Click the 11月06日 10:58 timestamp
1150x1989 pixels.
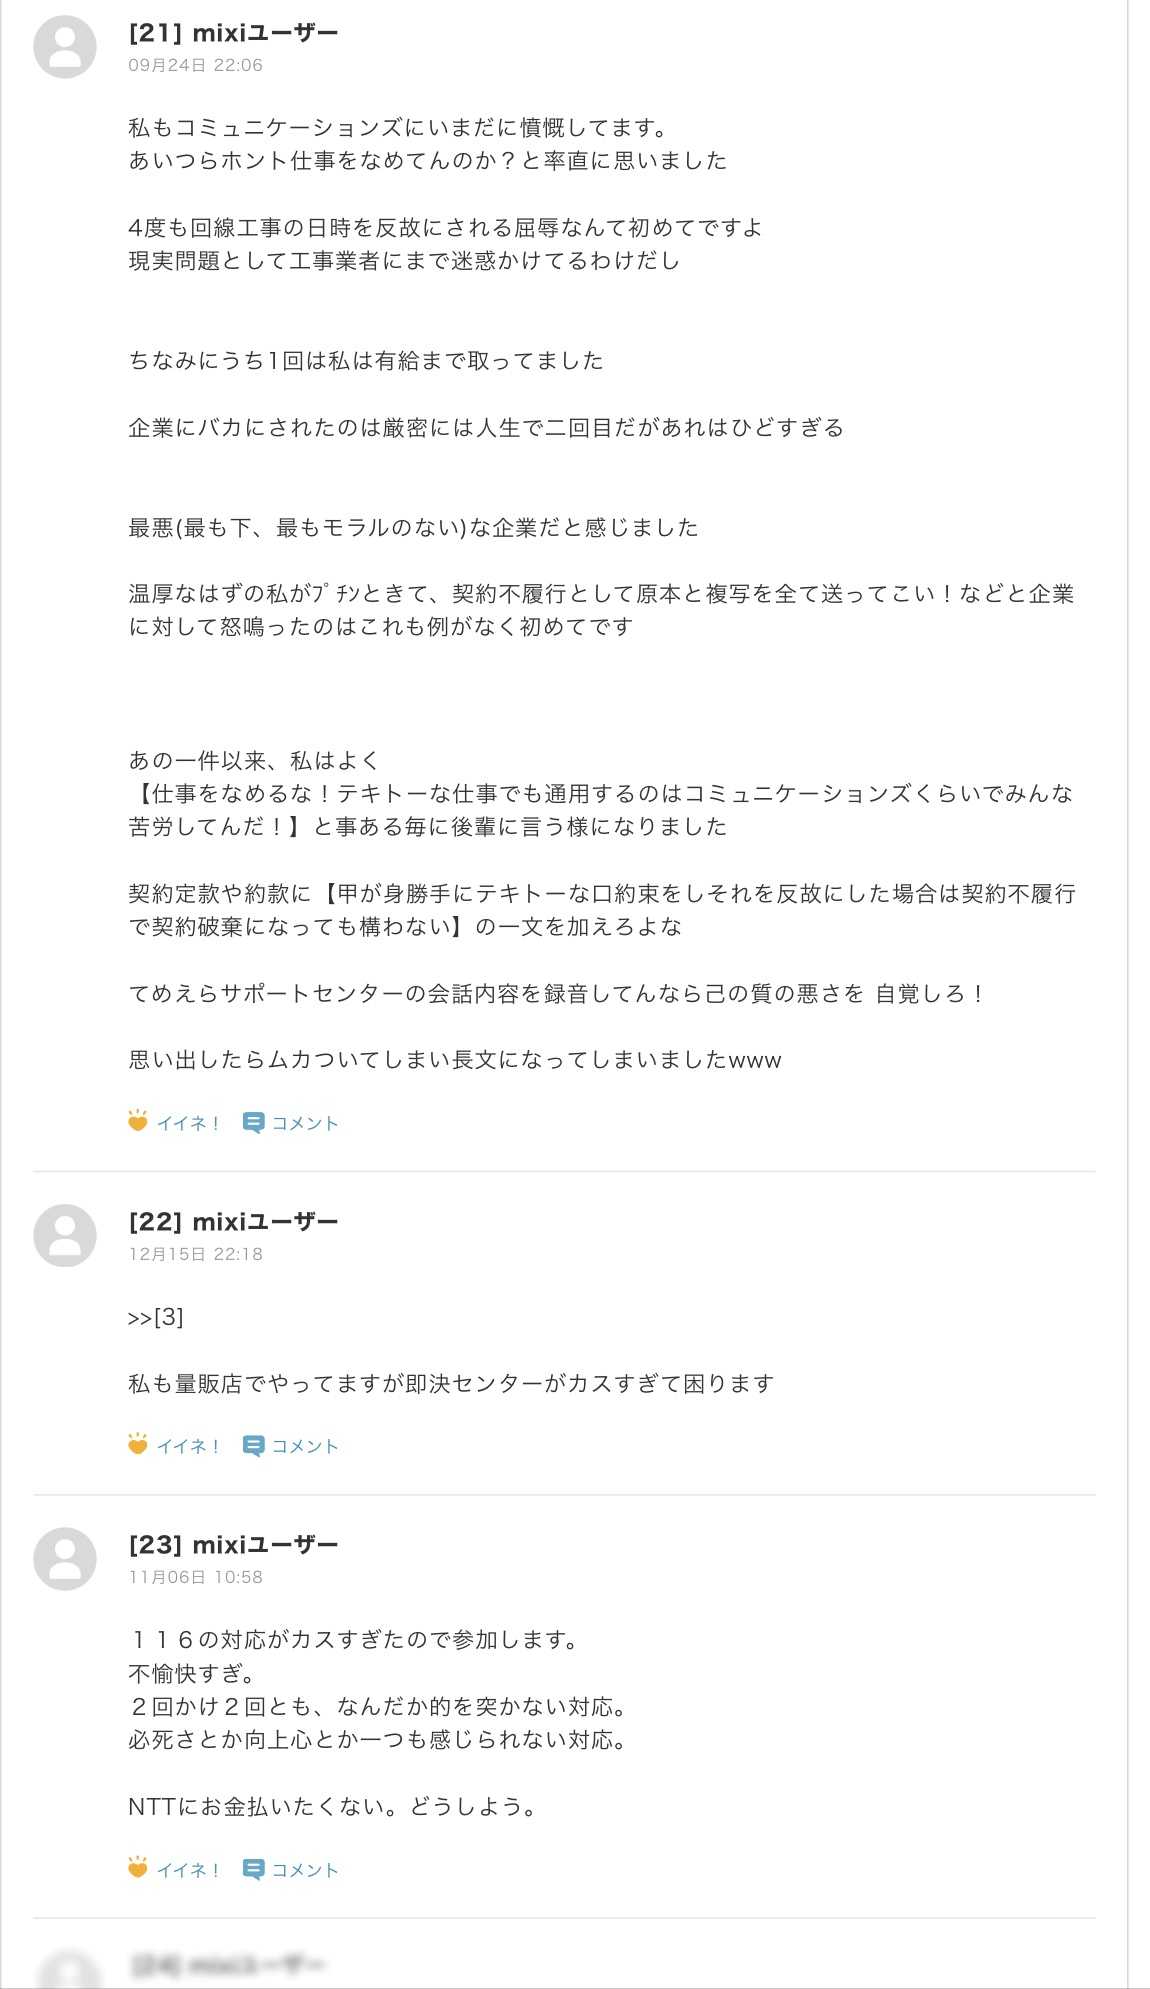[x=195, y=1576]
